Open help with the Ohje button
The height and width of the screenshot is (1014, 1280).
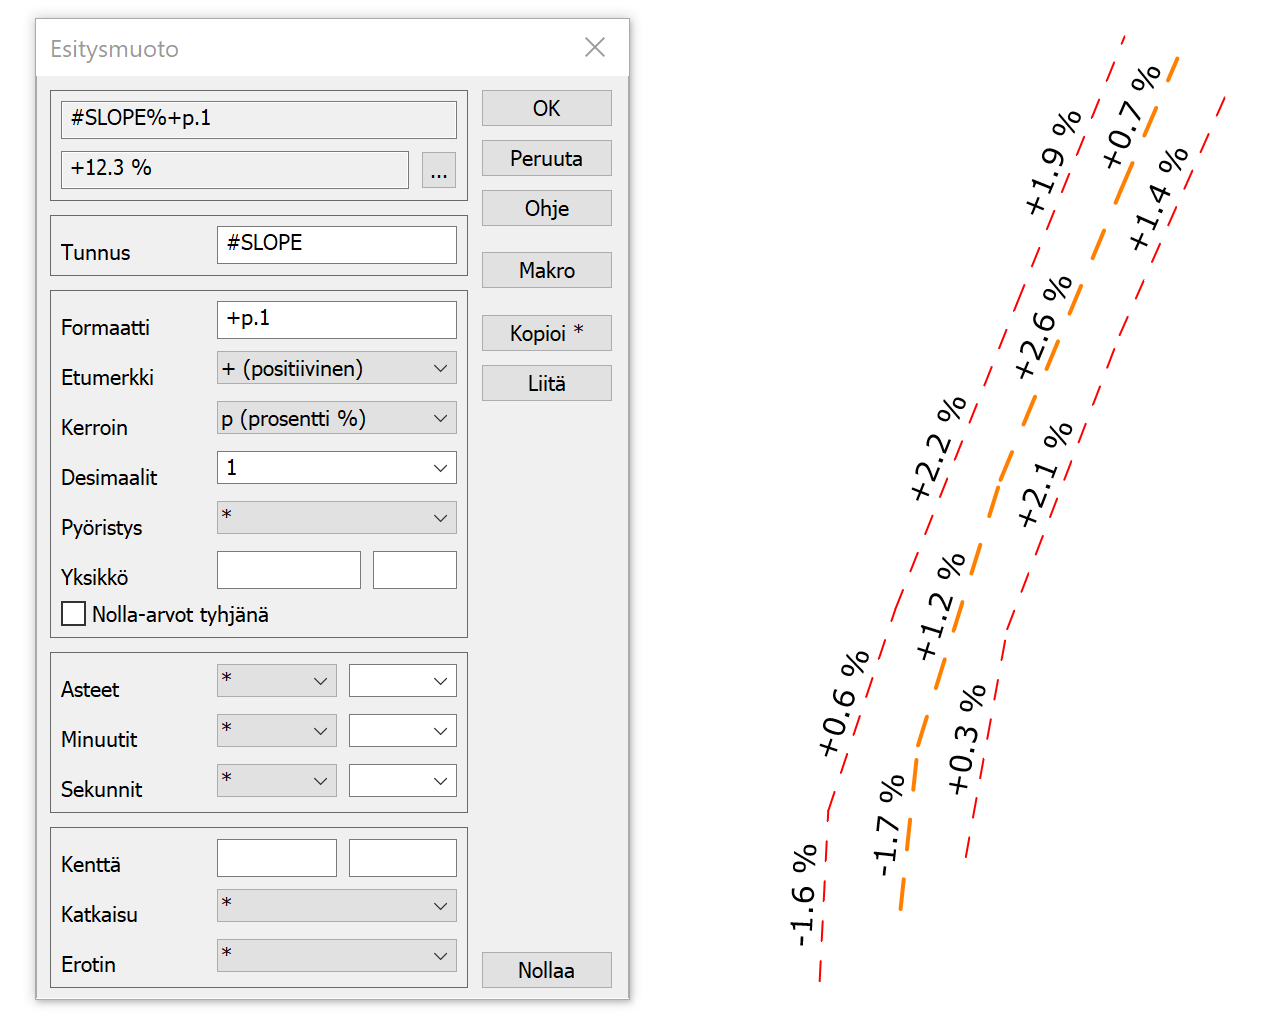[546, 208]
